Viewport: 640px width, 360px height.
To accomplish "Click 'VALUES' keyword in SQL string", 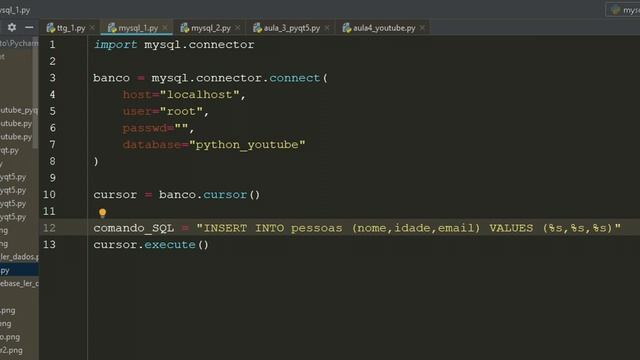I will [x=511, y=228].
